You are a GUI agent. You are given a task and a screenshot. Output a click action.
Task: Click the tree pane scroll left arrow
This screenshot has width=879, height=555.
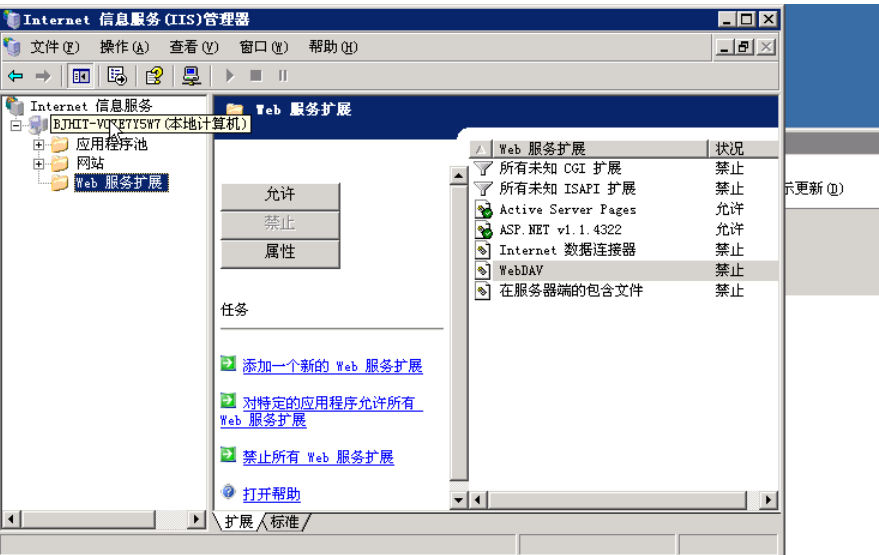(11, 519)
